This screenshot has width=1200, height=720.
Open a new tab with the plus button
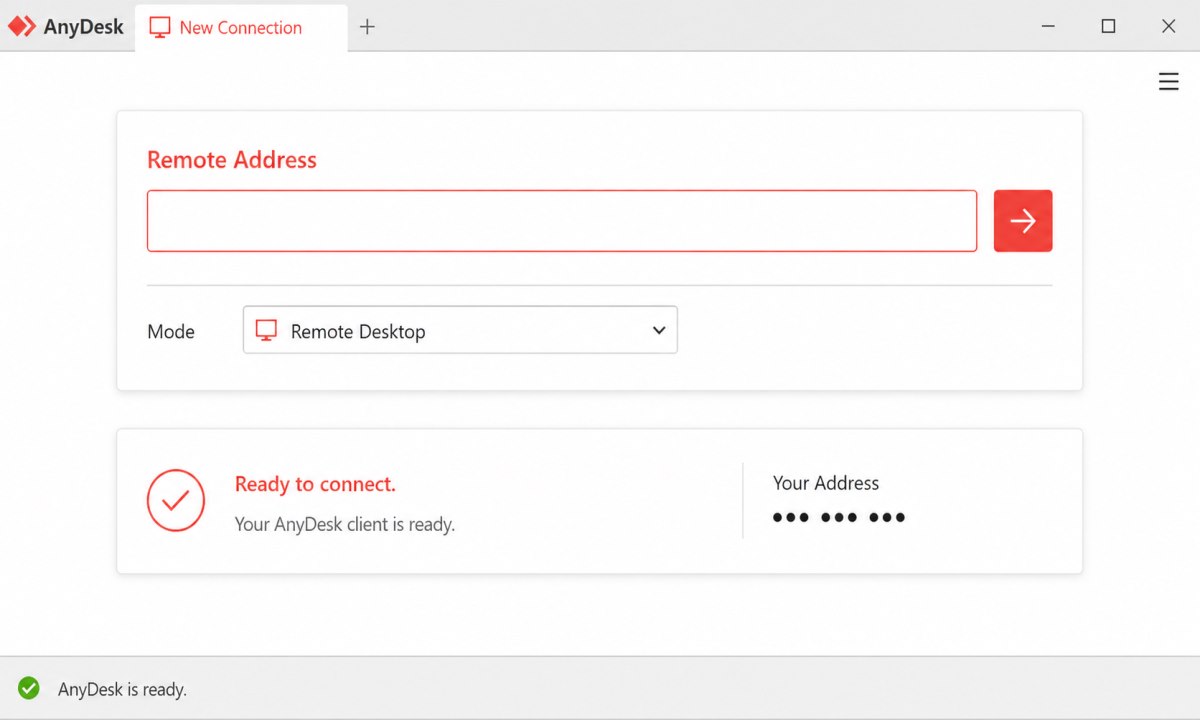tap(367, 27)
